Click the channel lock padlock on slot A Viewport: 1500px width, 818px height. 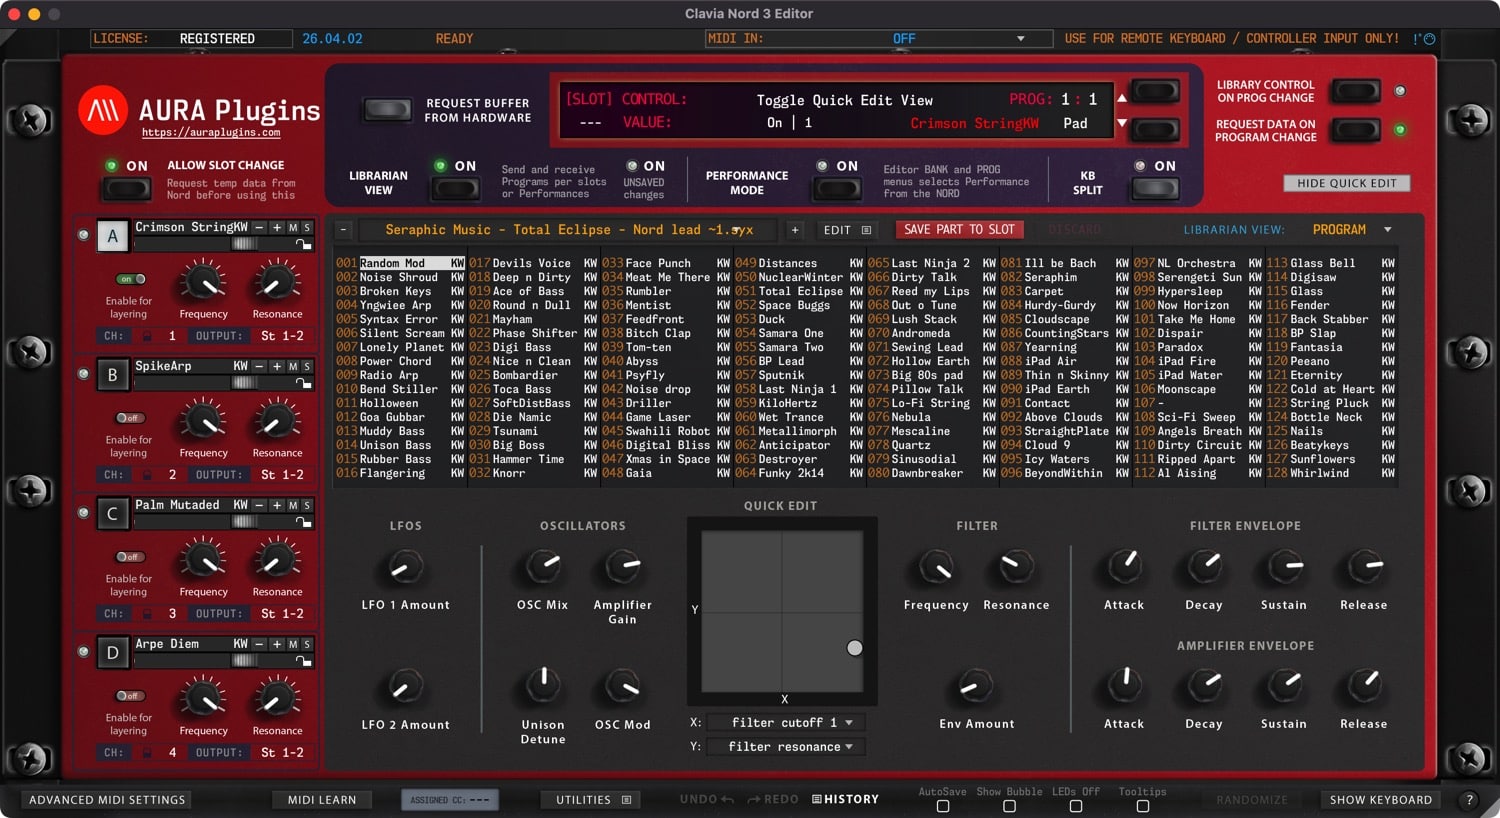coord(147,336)
